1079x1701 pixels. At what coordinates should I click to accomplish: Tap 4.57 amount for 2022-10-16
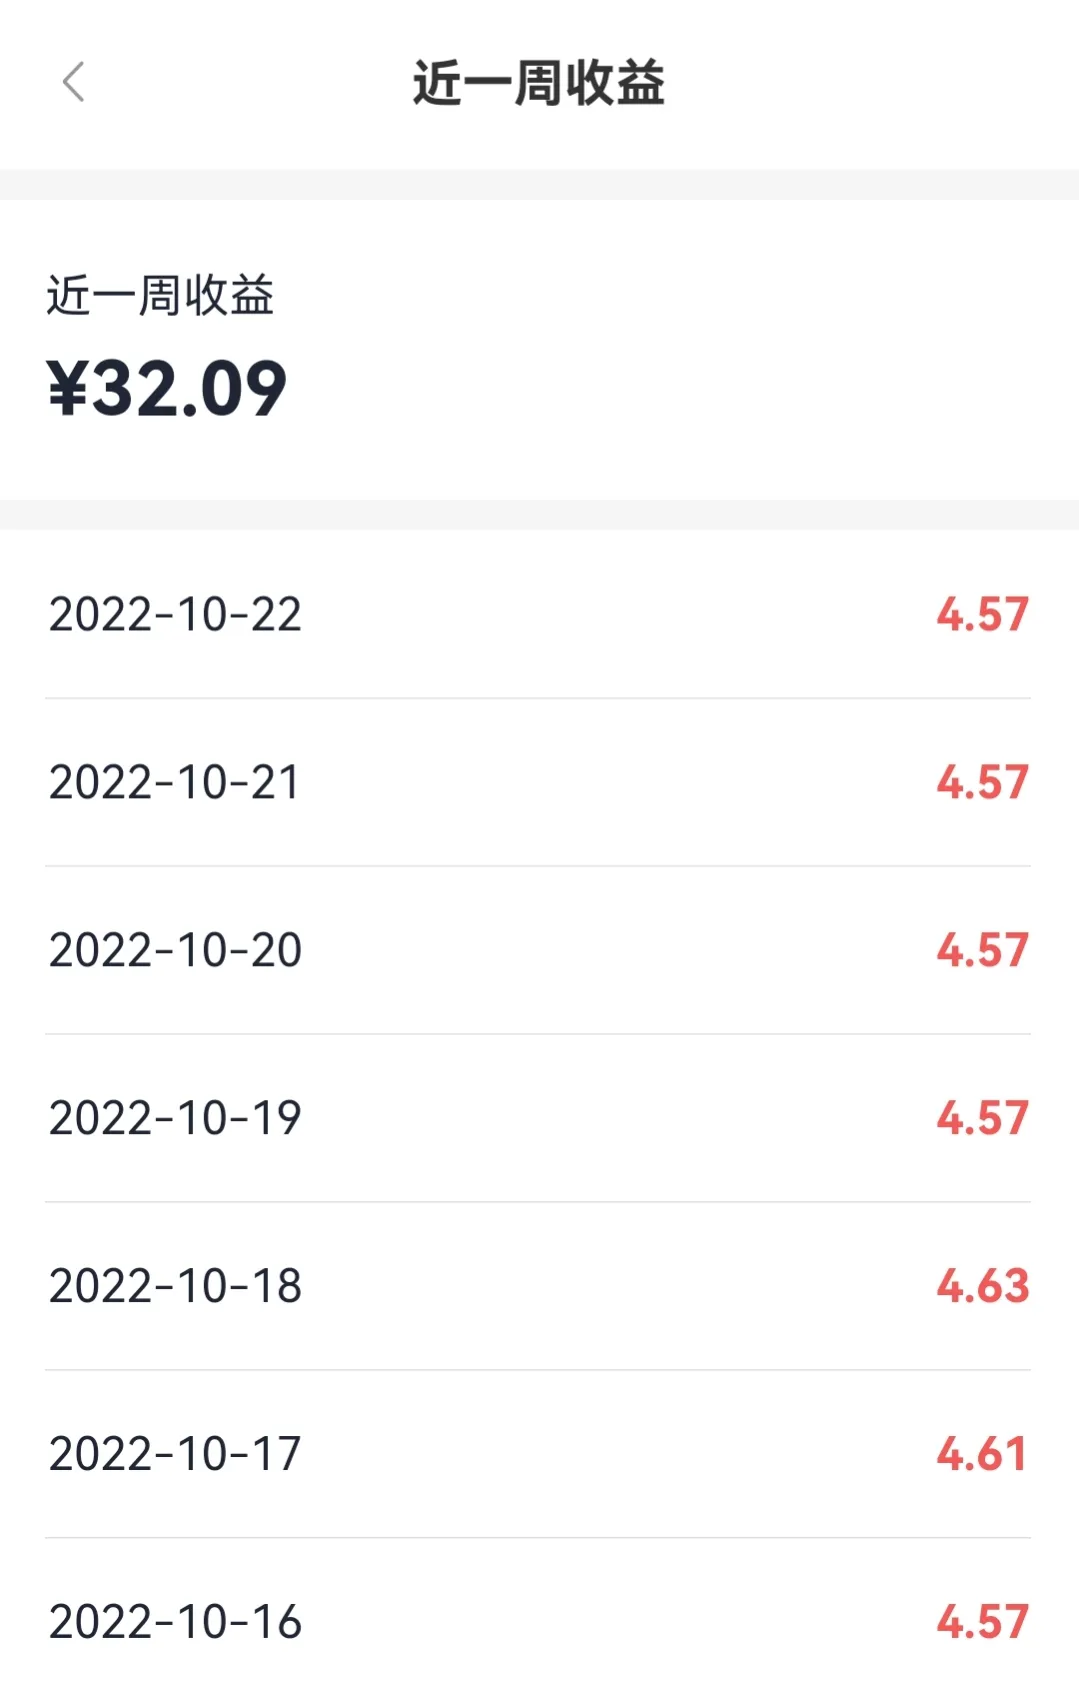pos(983,1622)
